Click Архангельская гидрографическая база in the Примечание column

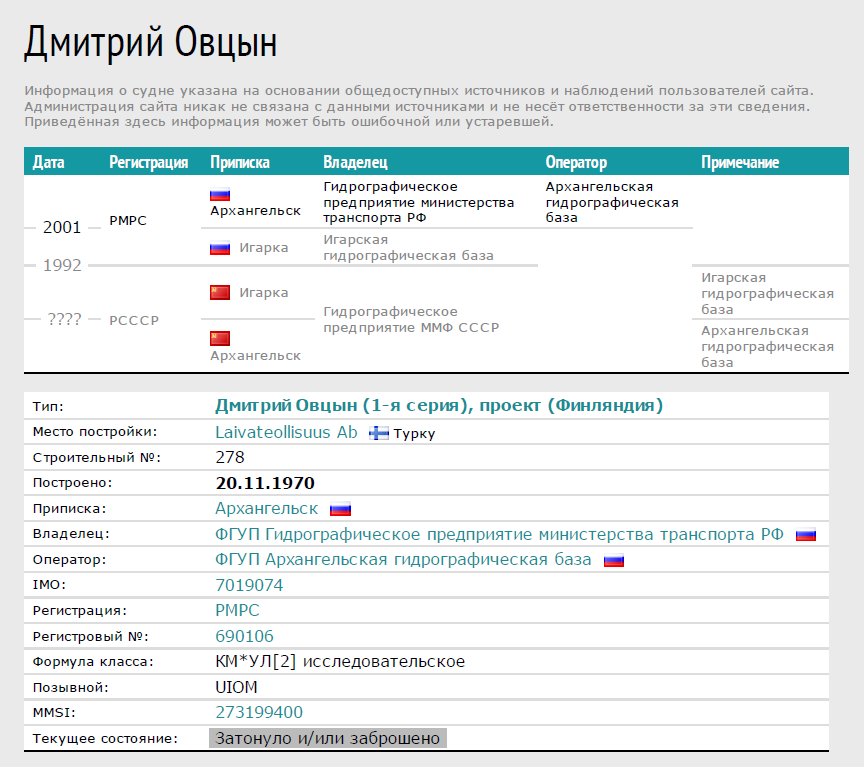(x=768, y=347)
